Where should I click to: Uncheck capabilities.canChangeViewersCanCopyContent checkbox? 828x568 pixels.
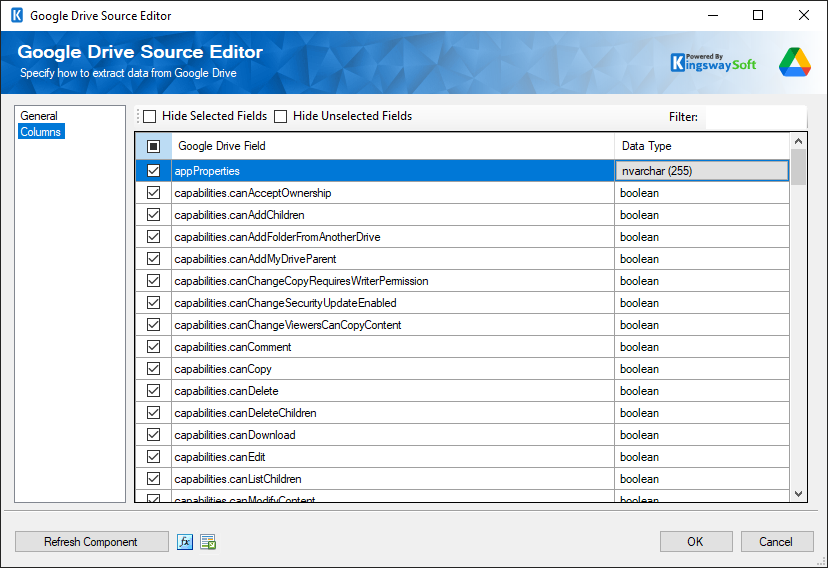(x=154, y=325)
